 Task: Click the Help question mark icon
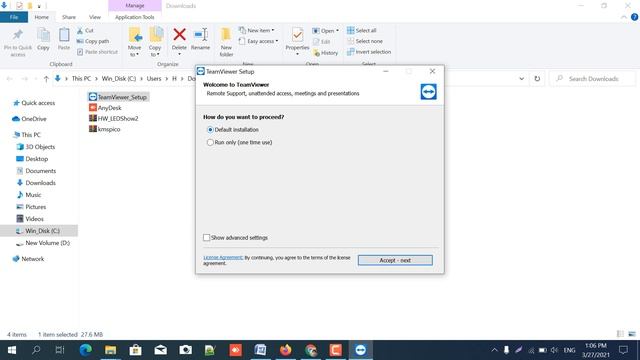634,17
